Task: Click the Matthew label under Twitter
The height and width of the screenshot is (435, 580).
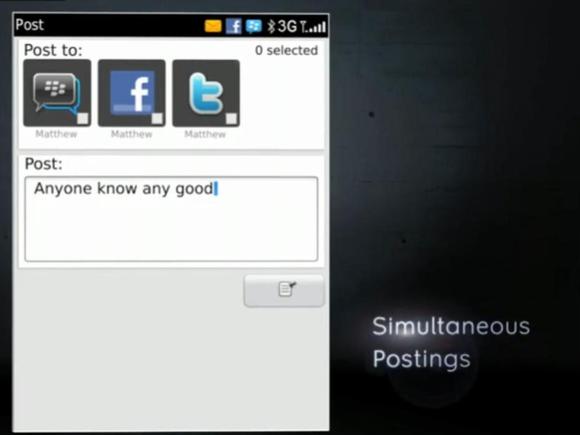Action: click(x=205, y=134)
